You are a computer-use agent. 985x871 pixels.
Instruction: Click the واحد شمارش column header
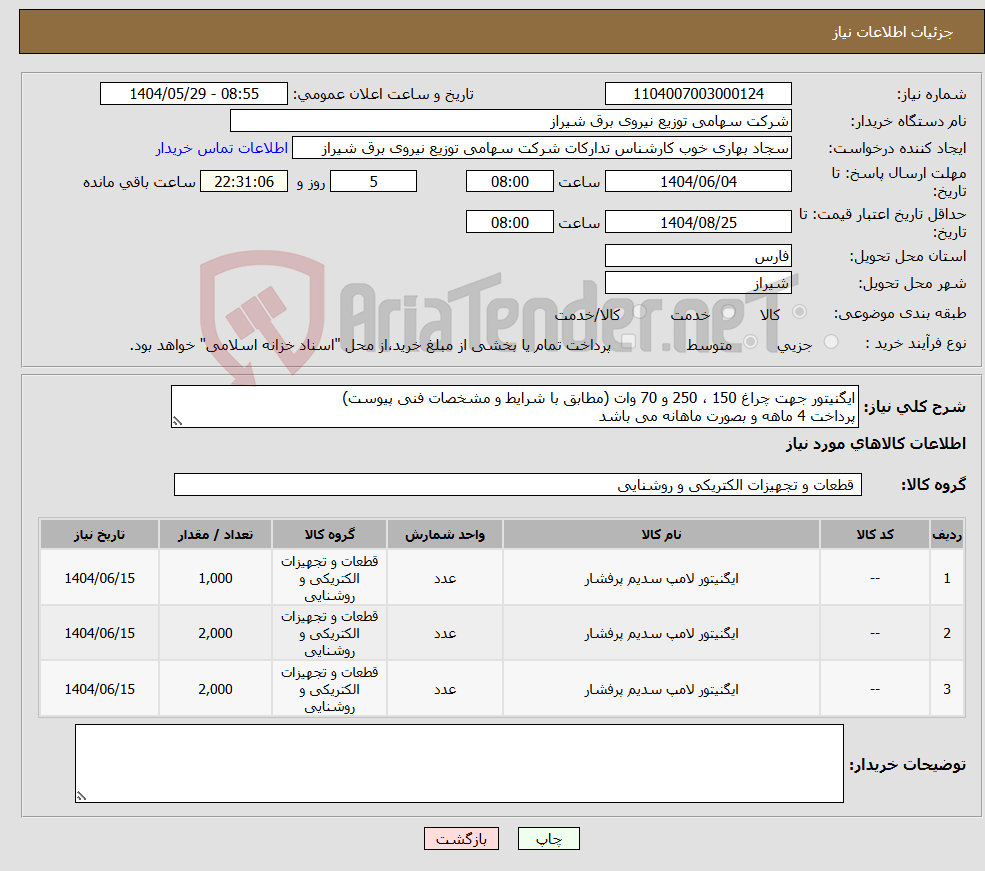click(x=445, y=534)
